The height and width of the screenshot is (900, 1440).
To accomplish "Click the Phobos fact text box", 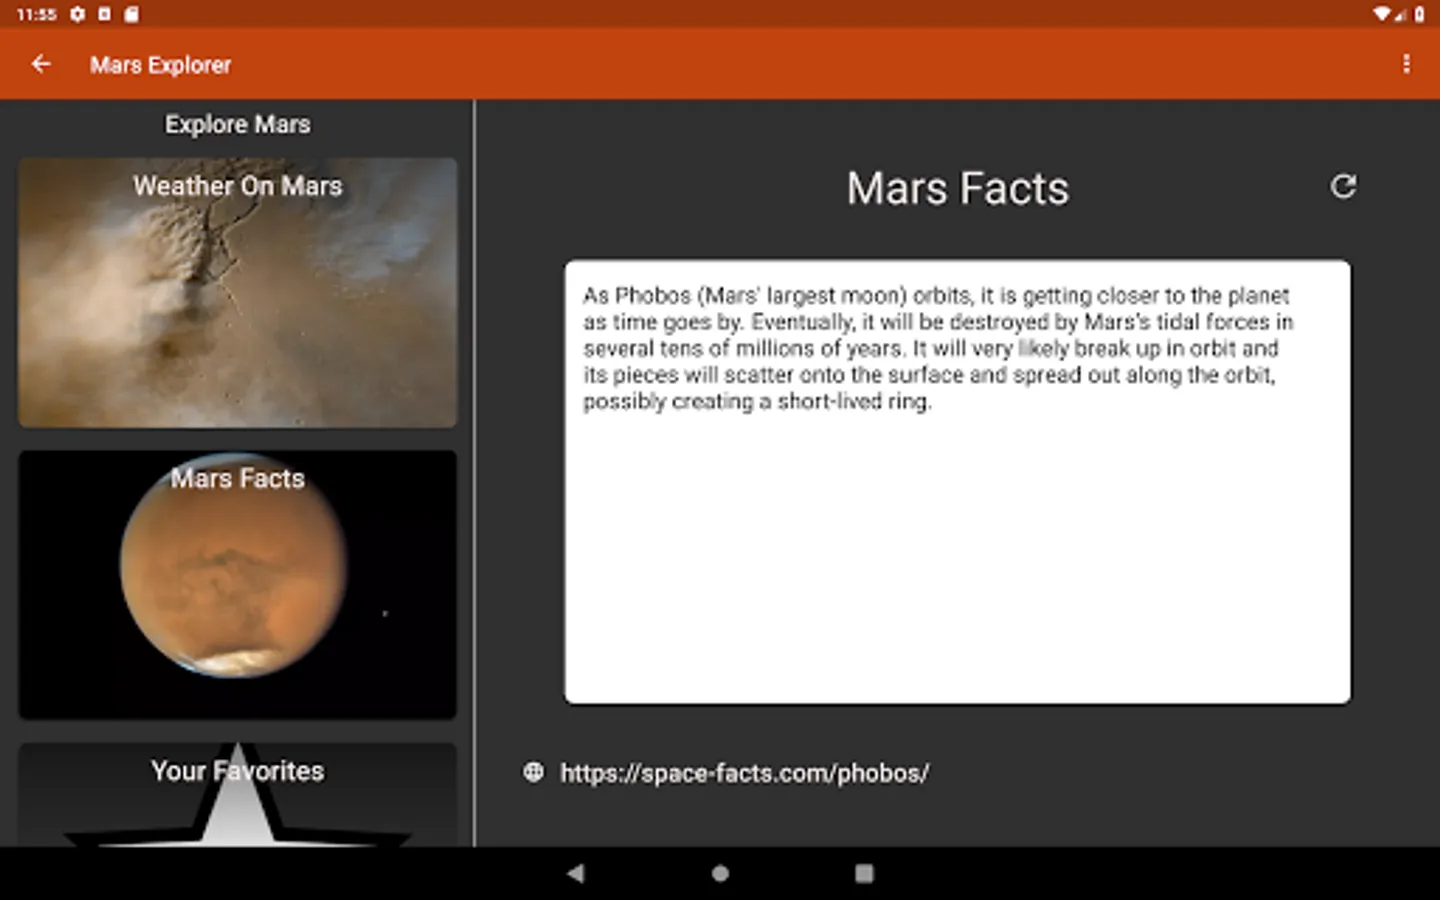I will pos(957,482).
